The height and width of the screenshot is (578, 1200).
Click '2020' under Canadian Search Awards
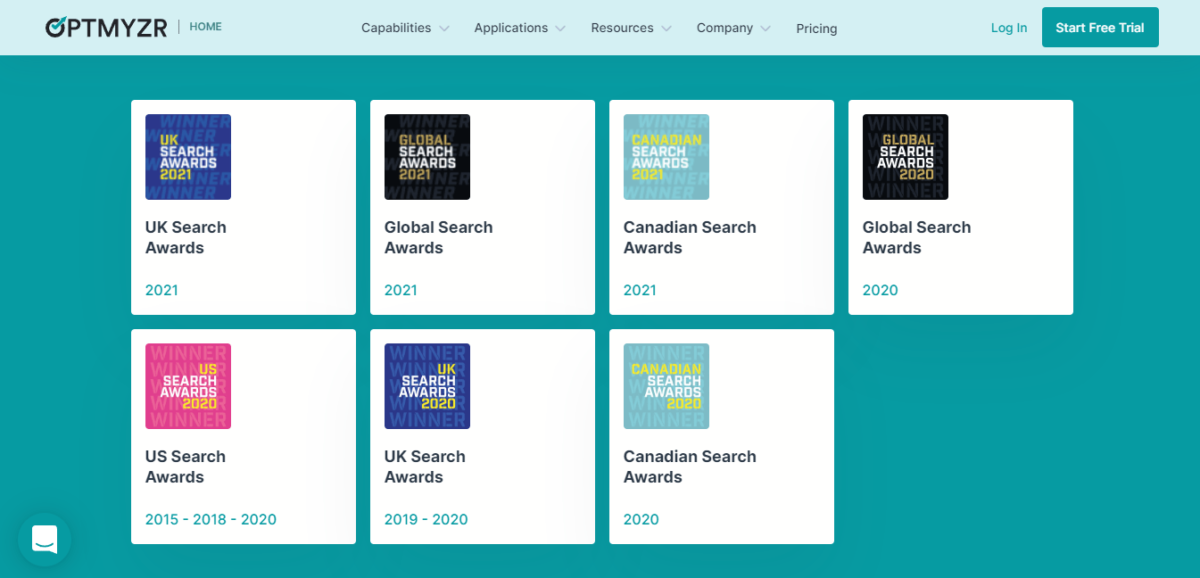coord(642,520)
